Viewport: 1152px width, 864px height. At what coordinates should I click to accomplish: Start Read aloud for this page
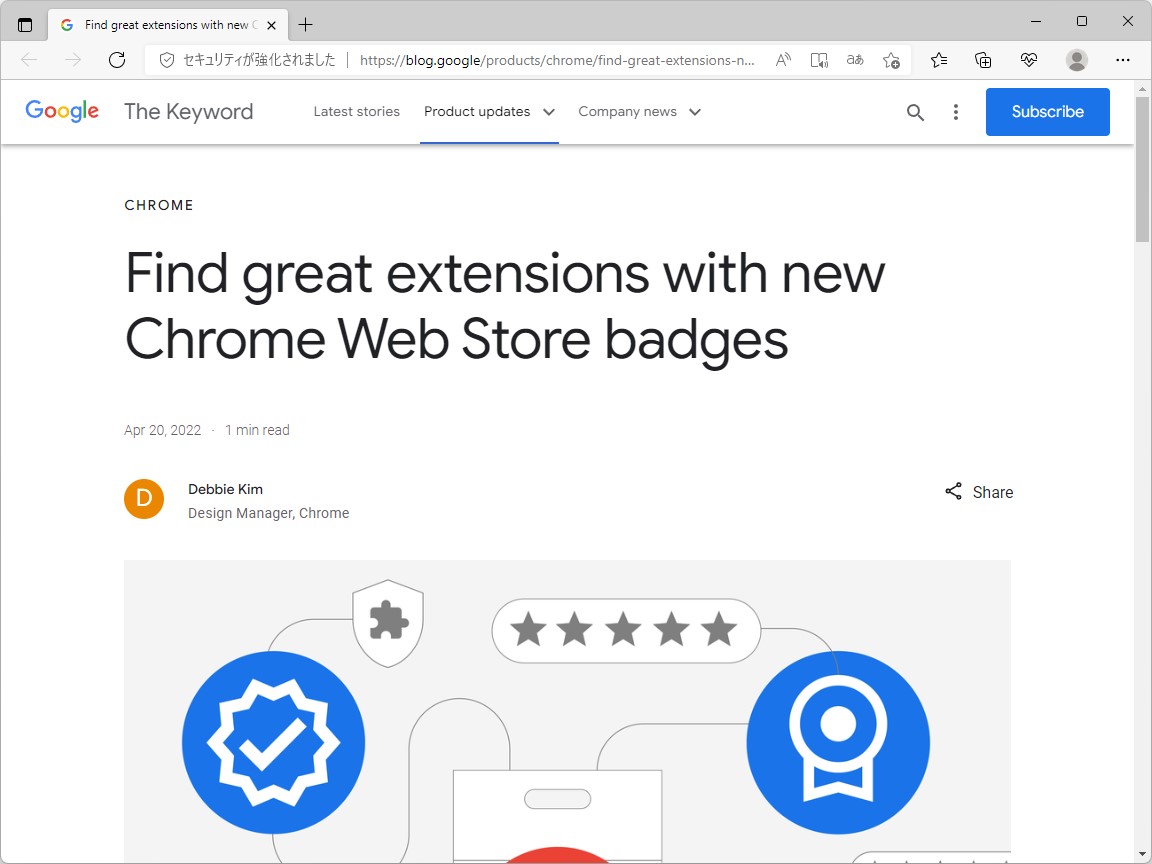pos(783,60)
